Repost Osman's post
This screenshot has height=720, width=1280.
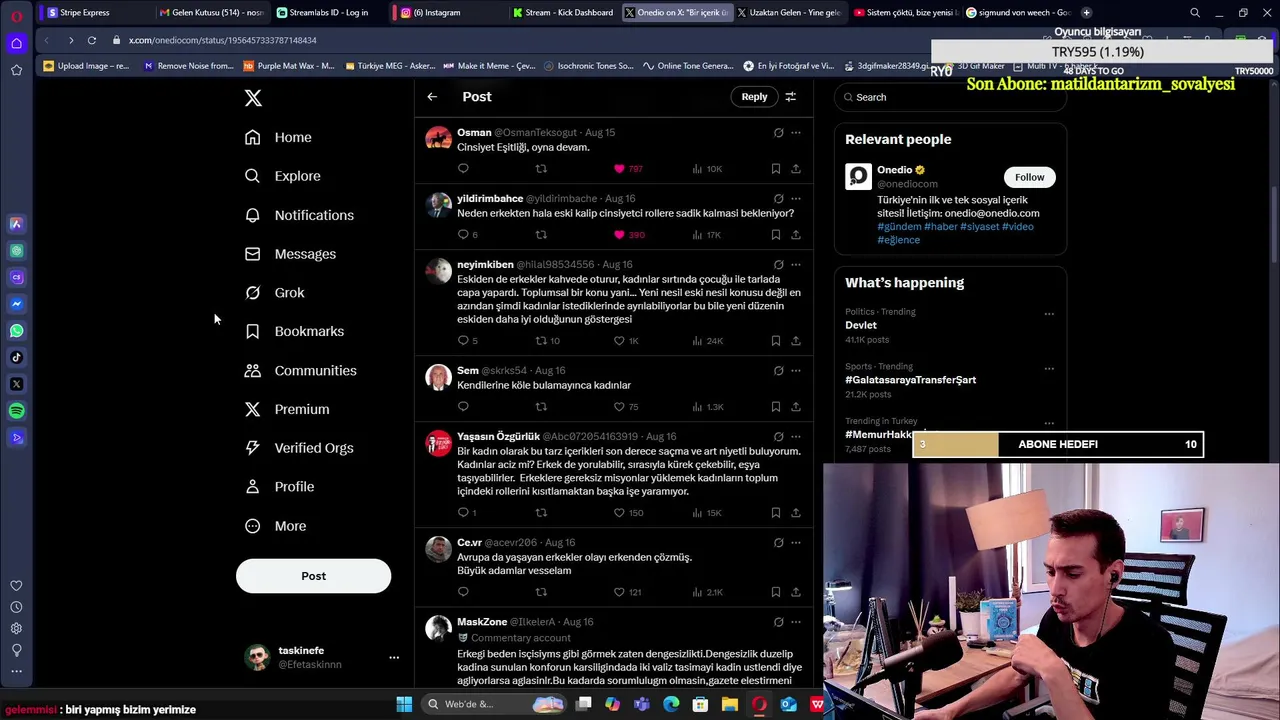point(541,169)
